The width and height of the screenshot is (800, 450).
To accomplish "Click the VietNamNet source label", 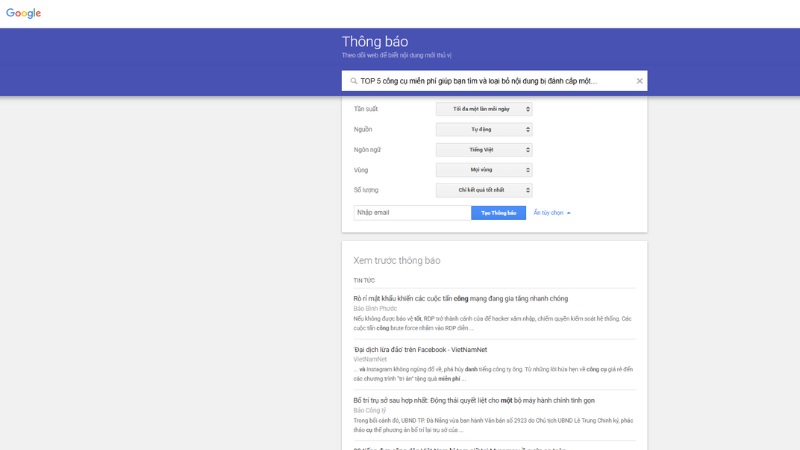I will 370,359.
